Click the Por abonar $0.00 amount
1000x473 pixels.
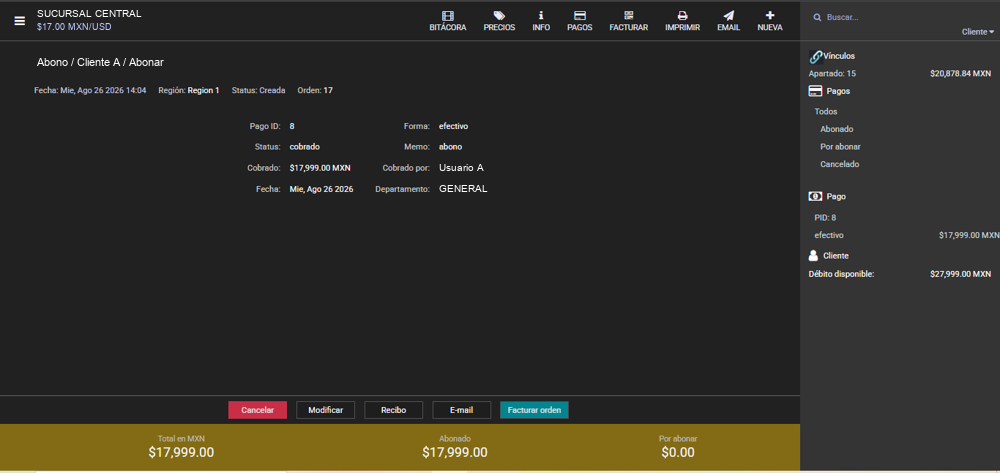678,453
